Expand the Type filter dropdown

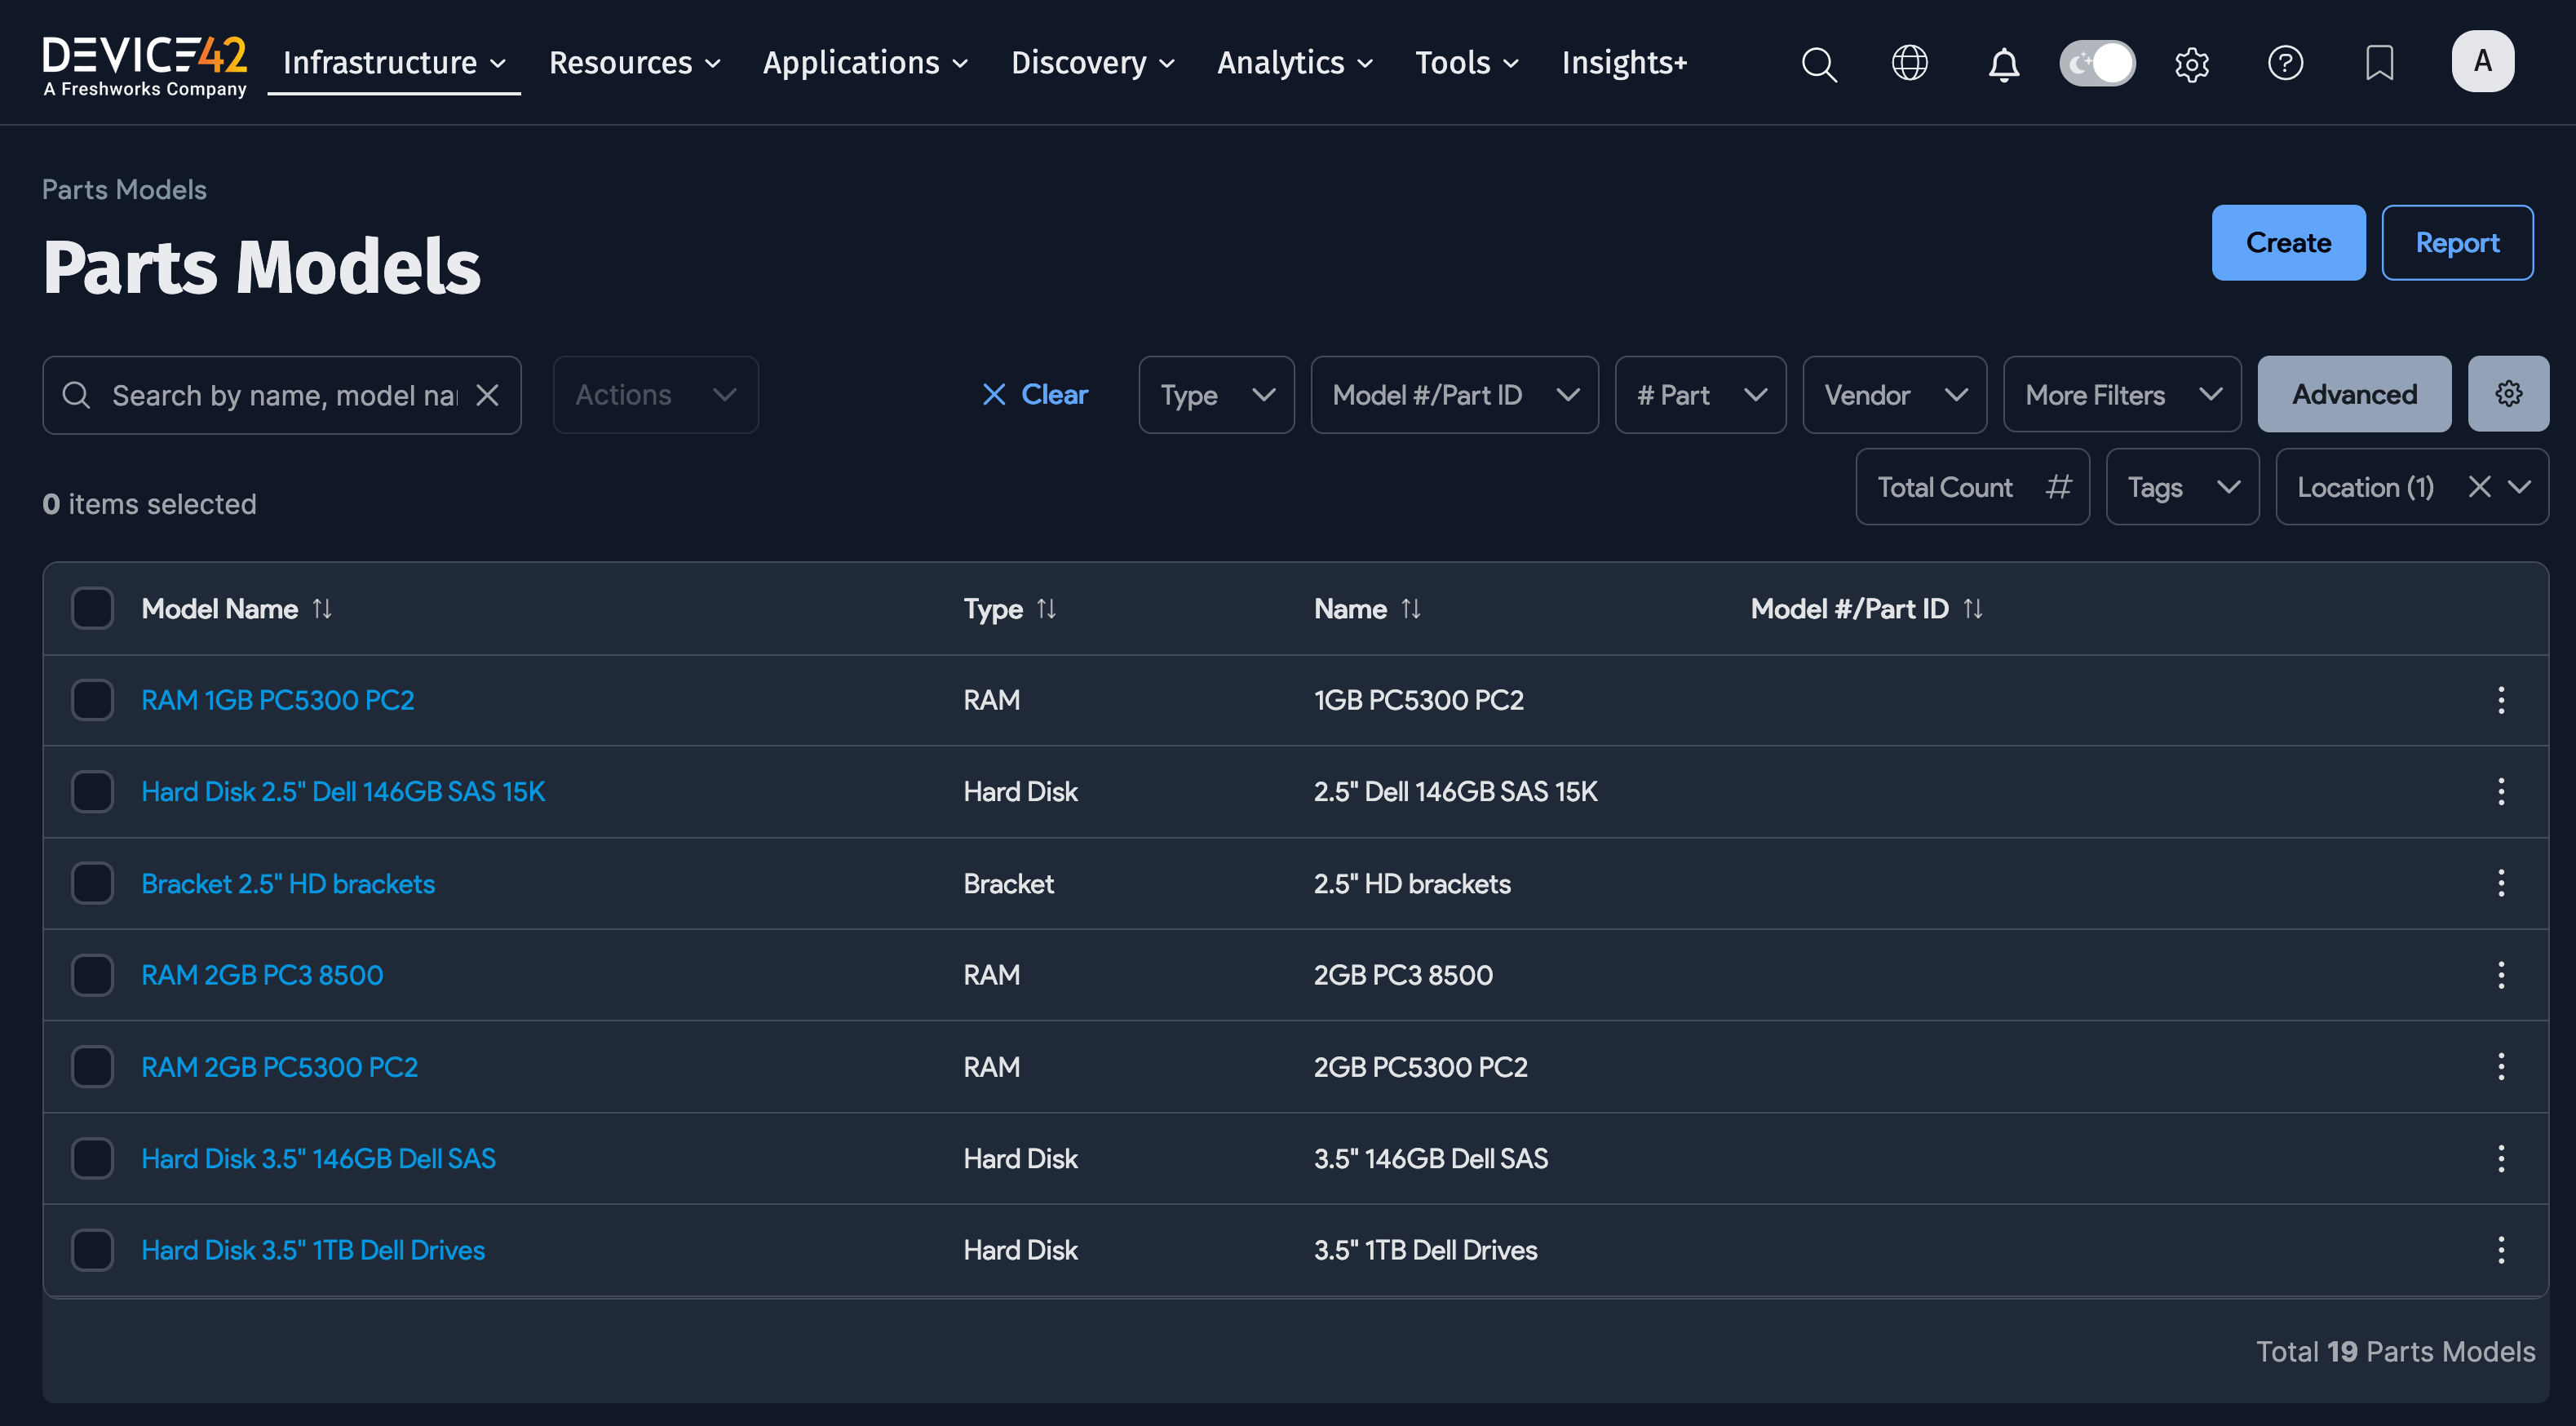[x=1216, y=395]
